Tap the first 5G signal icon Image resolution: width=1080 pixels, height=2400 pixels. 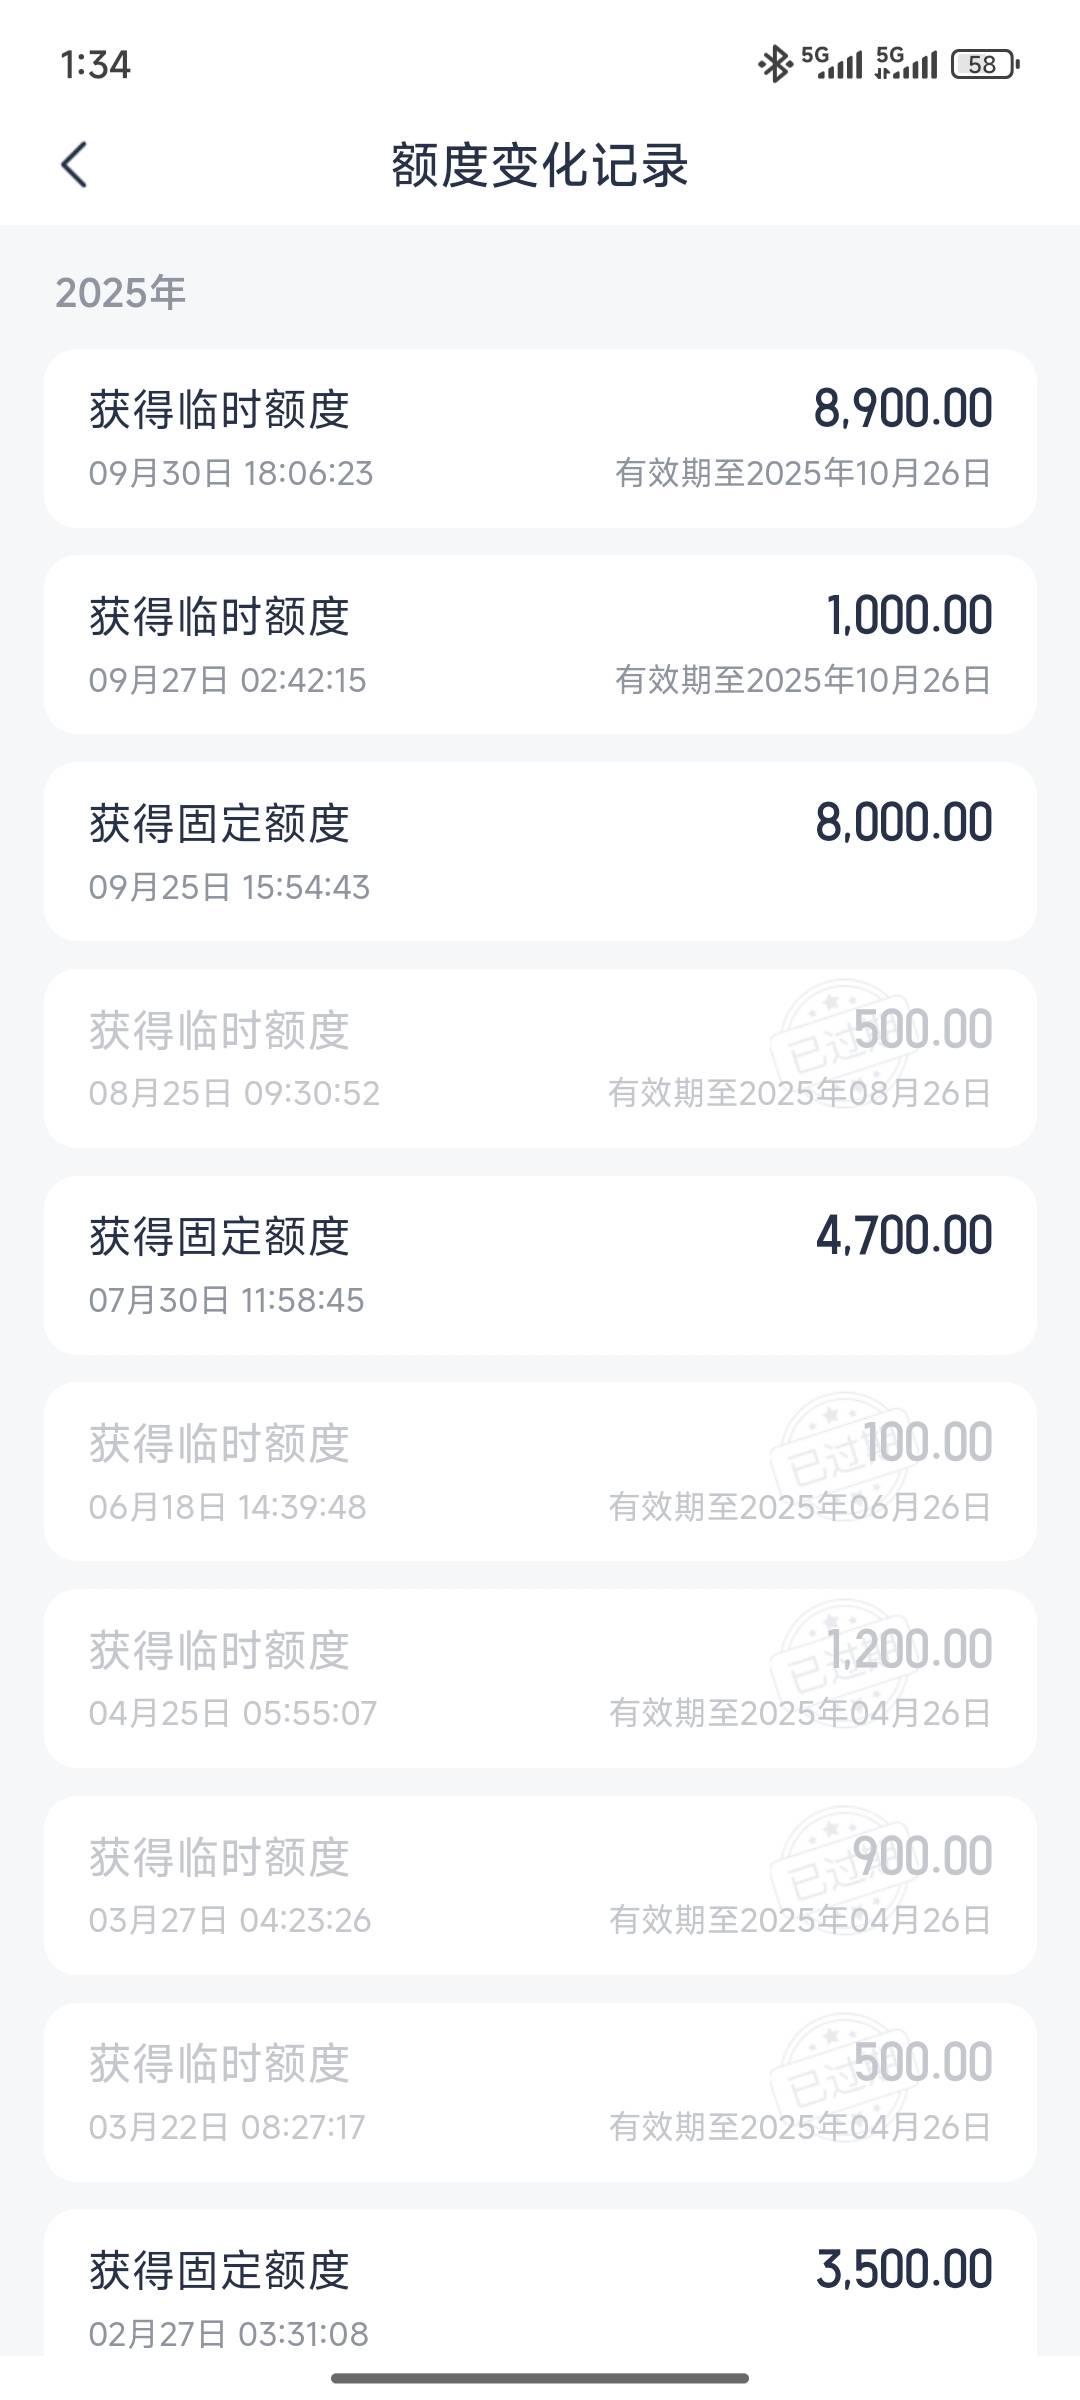coord(832,63)
